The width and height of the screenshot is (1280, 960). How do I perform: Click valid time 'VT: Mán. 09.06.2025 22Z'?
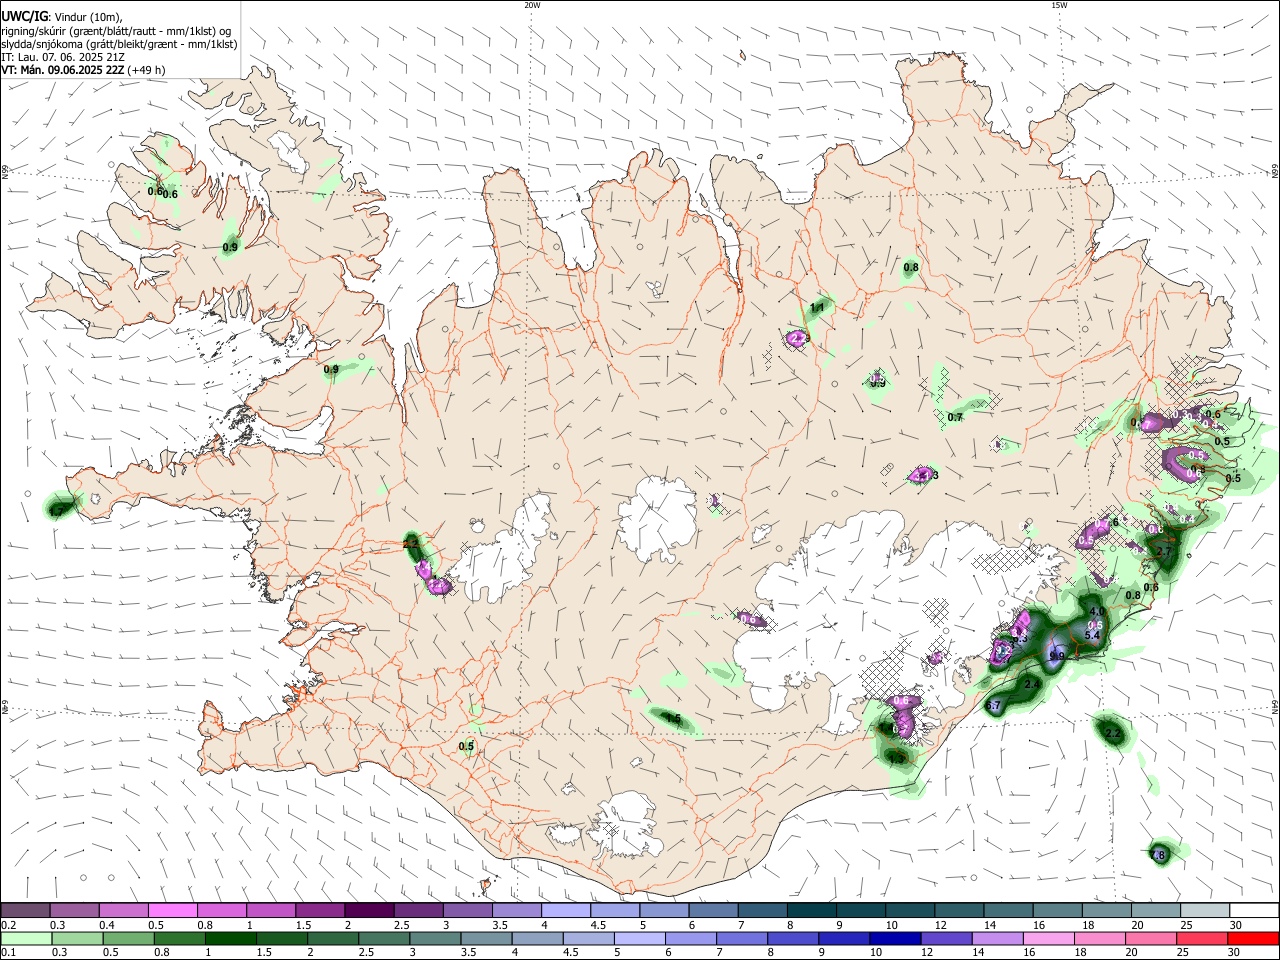pyautogui.click(x=63, y=70)
